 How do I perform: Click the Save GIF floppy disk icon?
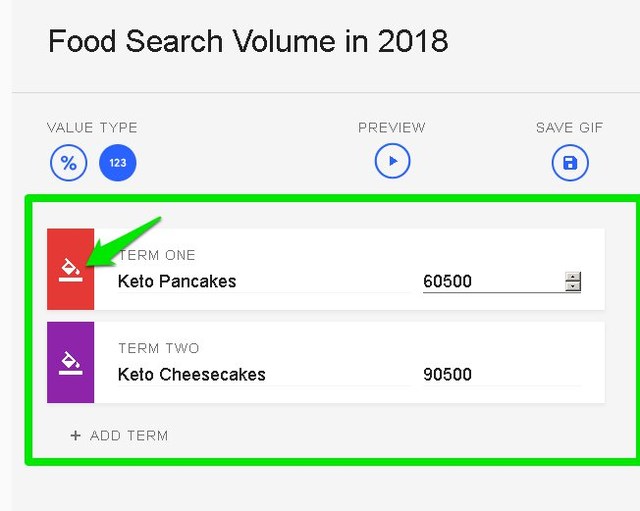tap(569, 162)
